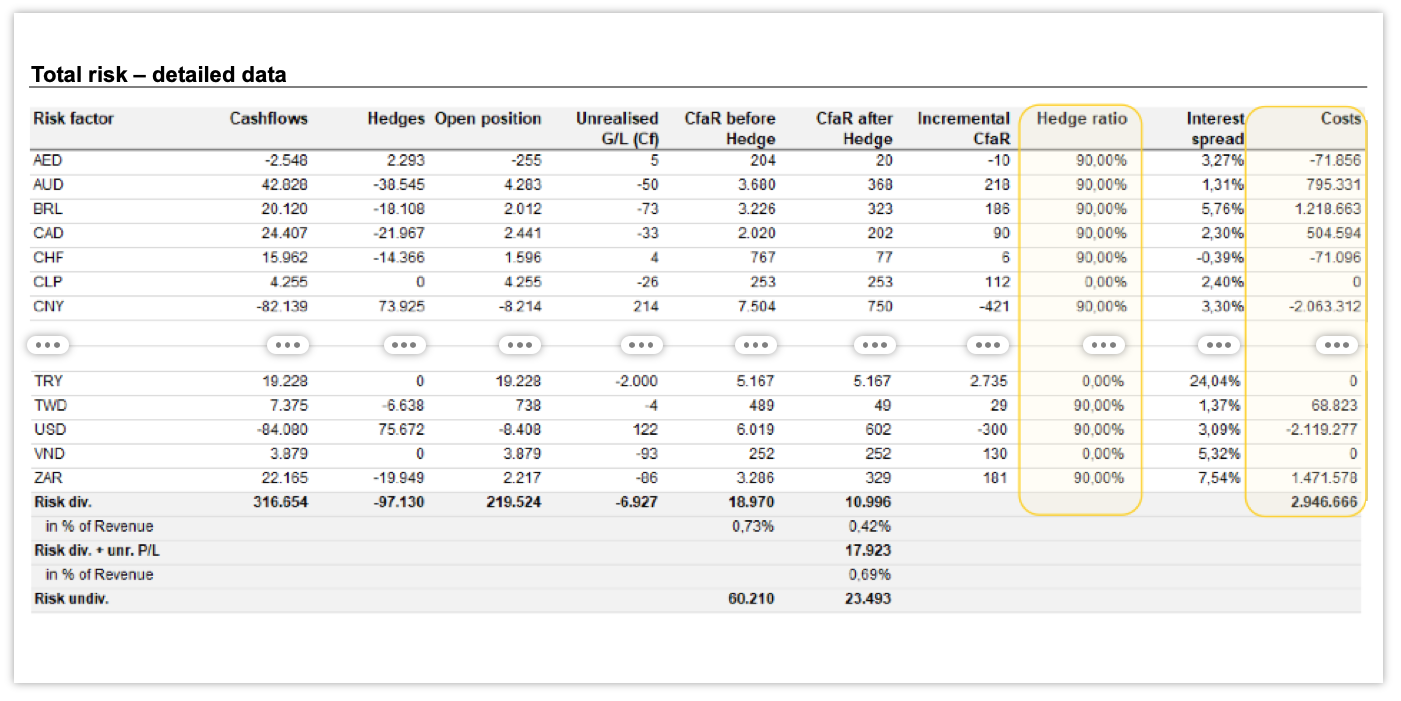Image resolution: width=1401 pixels, height=701 pixels.
Task: Select the Hedge ratio column header
Action: point(1082,119)
